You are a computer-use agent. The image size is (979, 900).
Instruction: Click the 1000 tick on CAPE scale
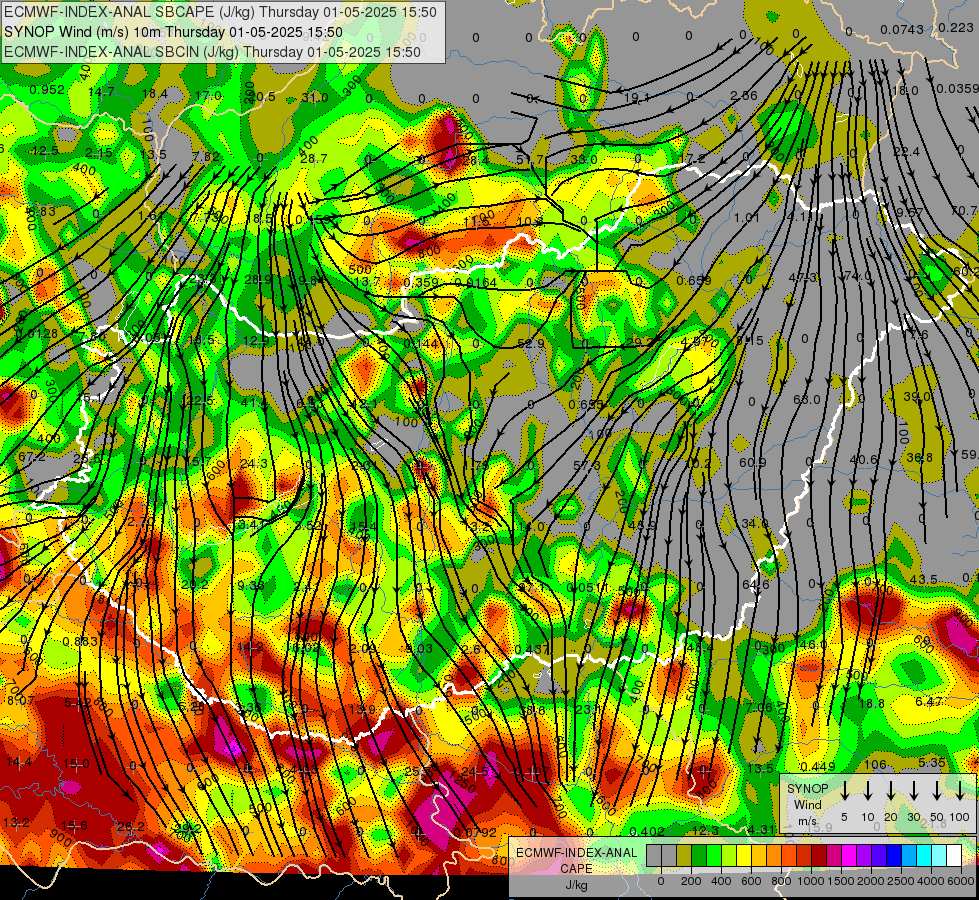811,881
